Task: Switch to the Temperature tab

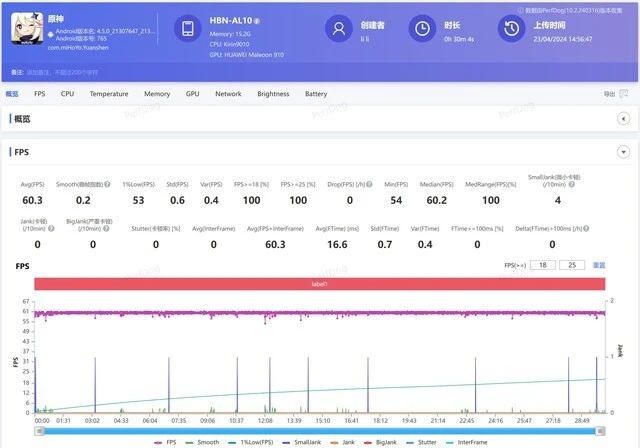Action: 108,94
